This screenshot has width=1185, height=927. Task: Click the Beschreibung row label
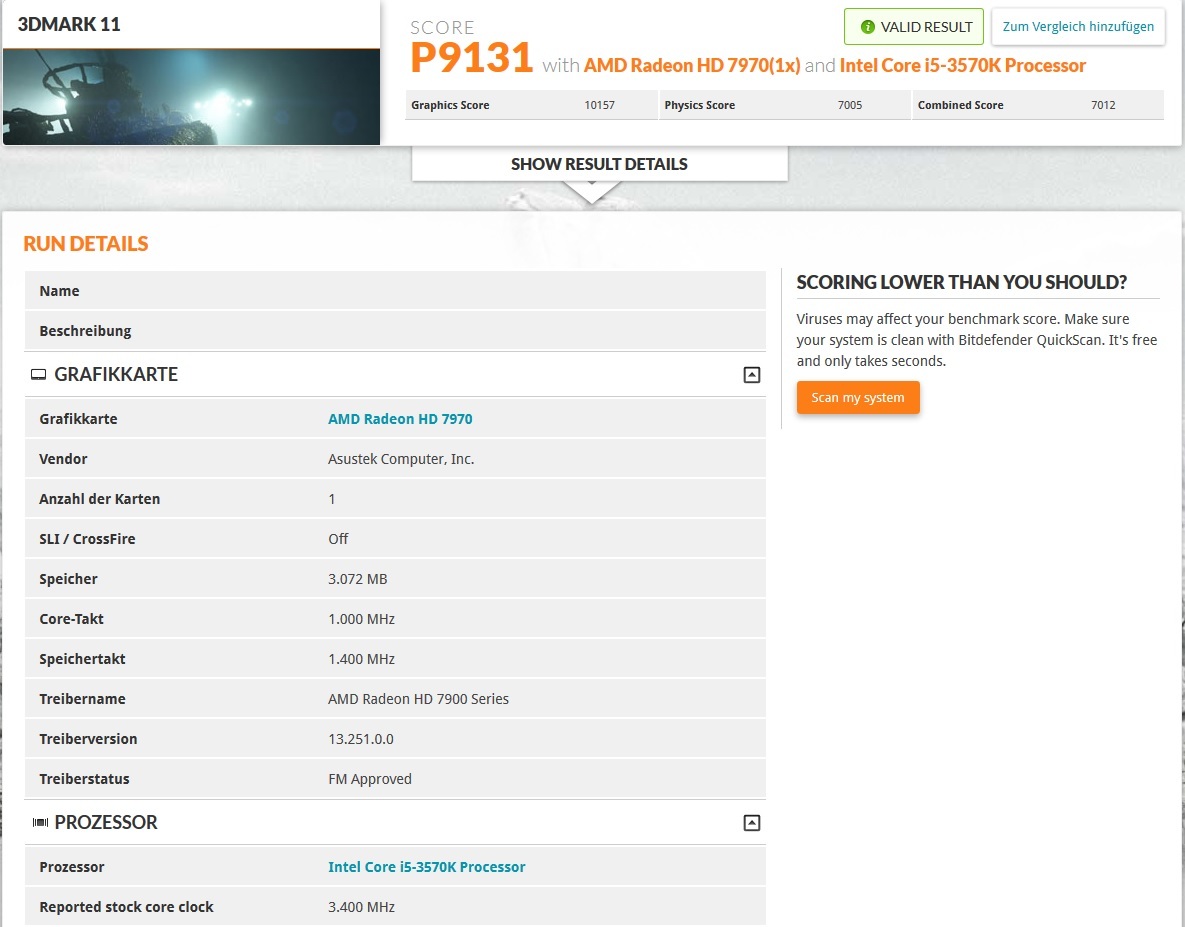pyautogui.click(x=85, y=331)
